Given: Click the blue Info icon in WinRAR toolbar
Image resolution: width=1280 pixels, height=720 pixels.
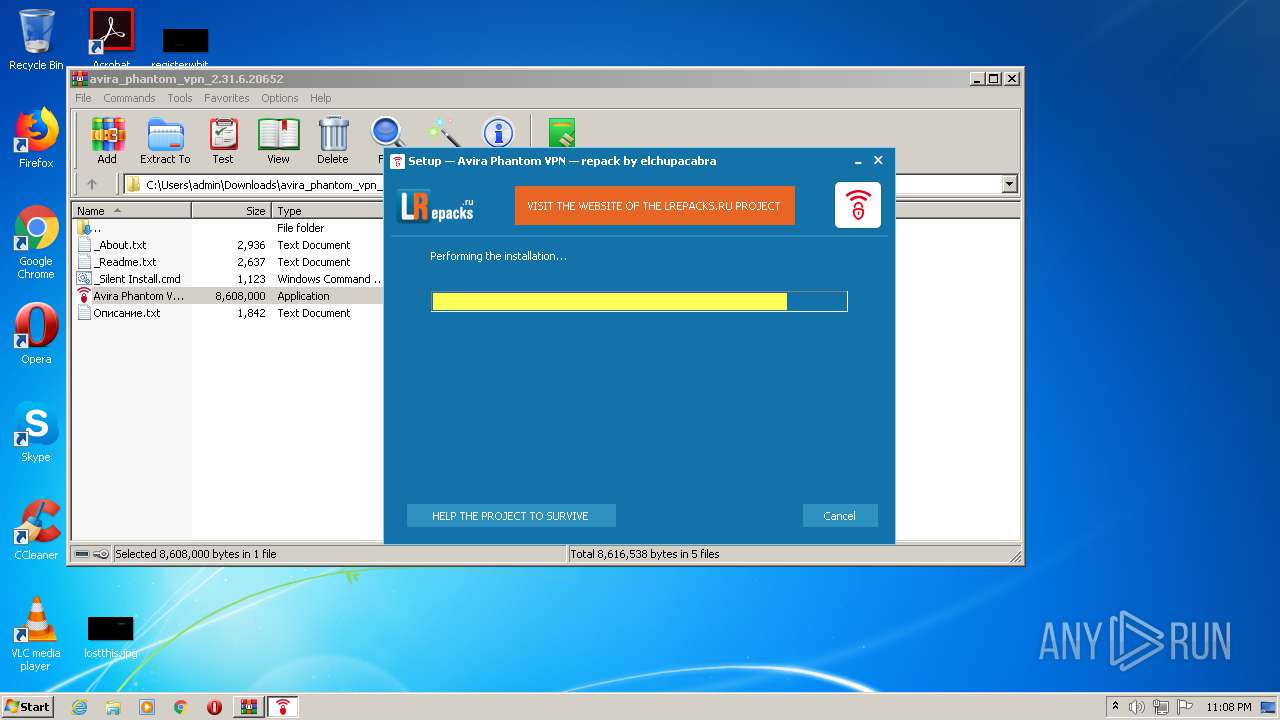Looking at the screenshot, I should coord(498,133).
